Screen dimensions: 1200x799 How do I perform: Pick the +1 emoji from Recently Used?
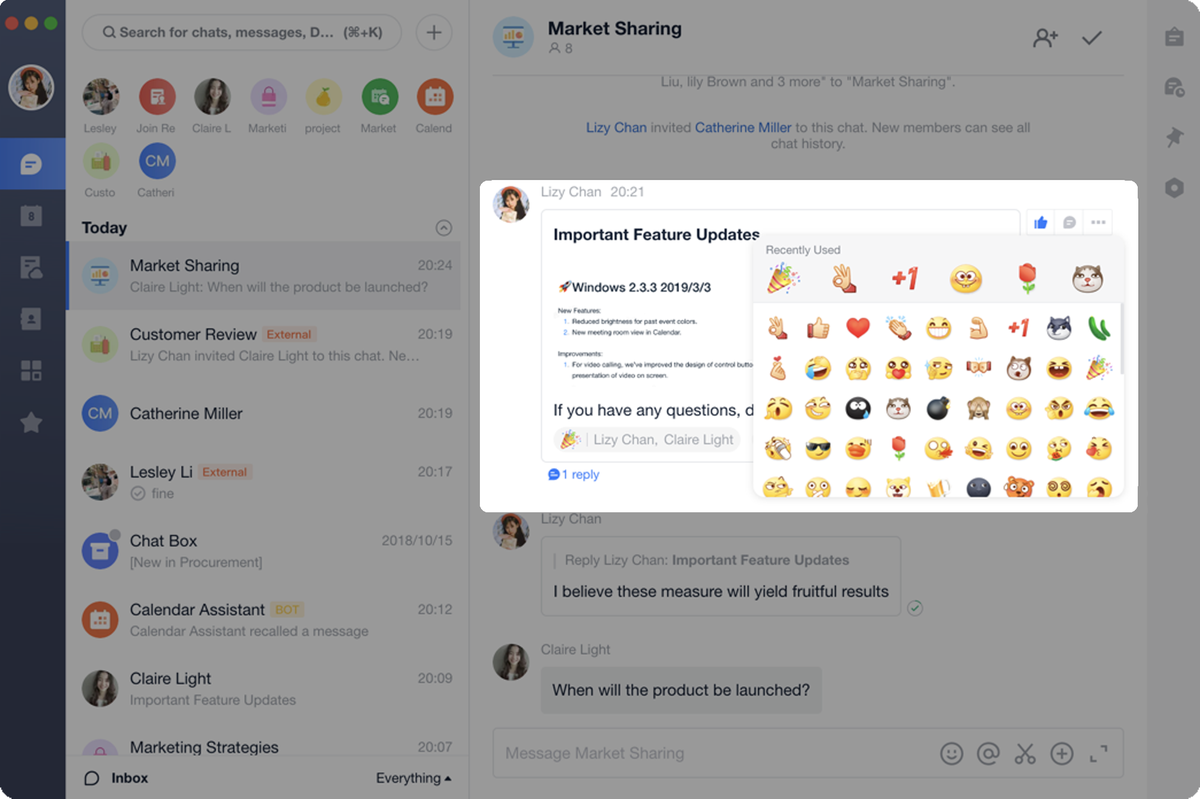(x=905, y=279)
